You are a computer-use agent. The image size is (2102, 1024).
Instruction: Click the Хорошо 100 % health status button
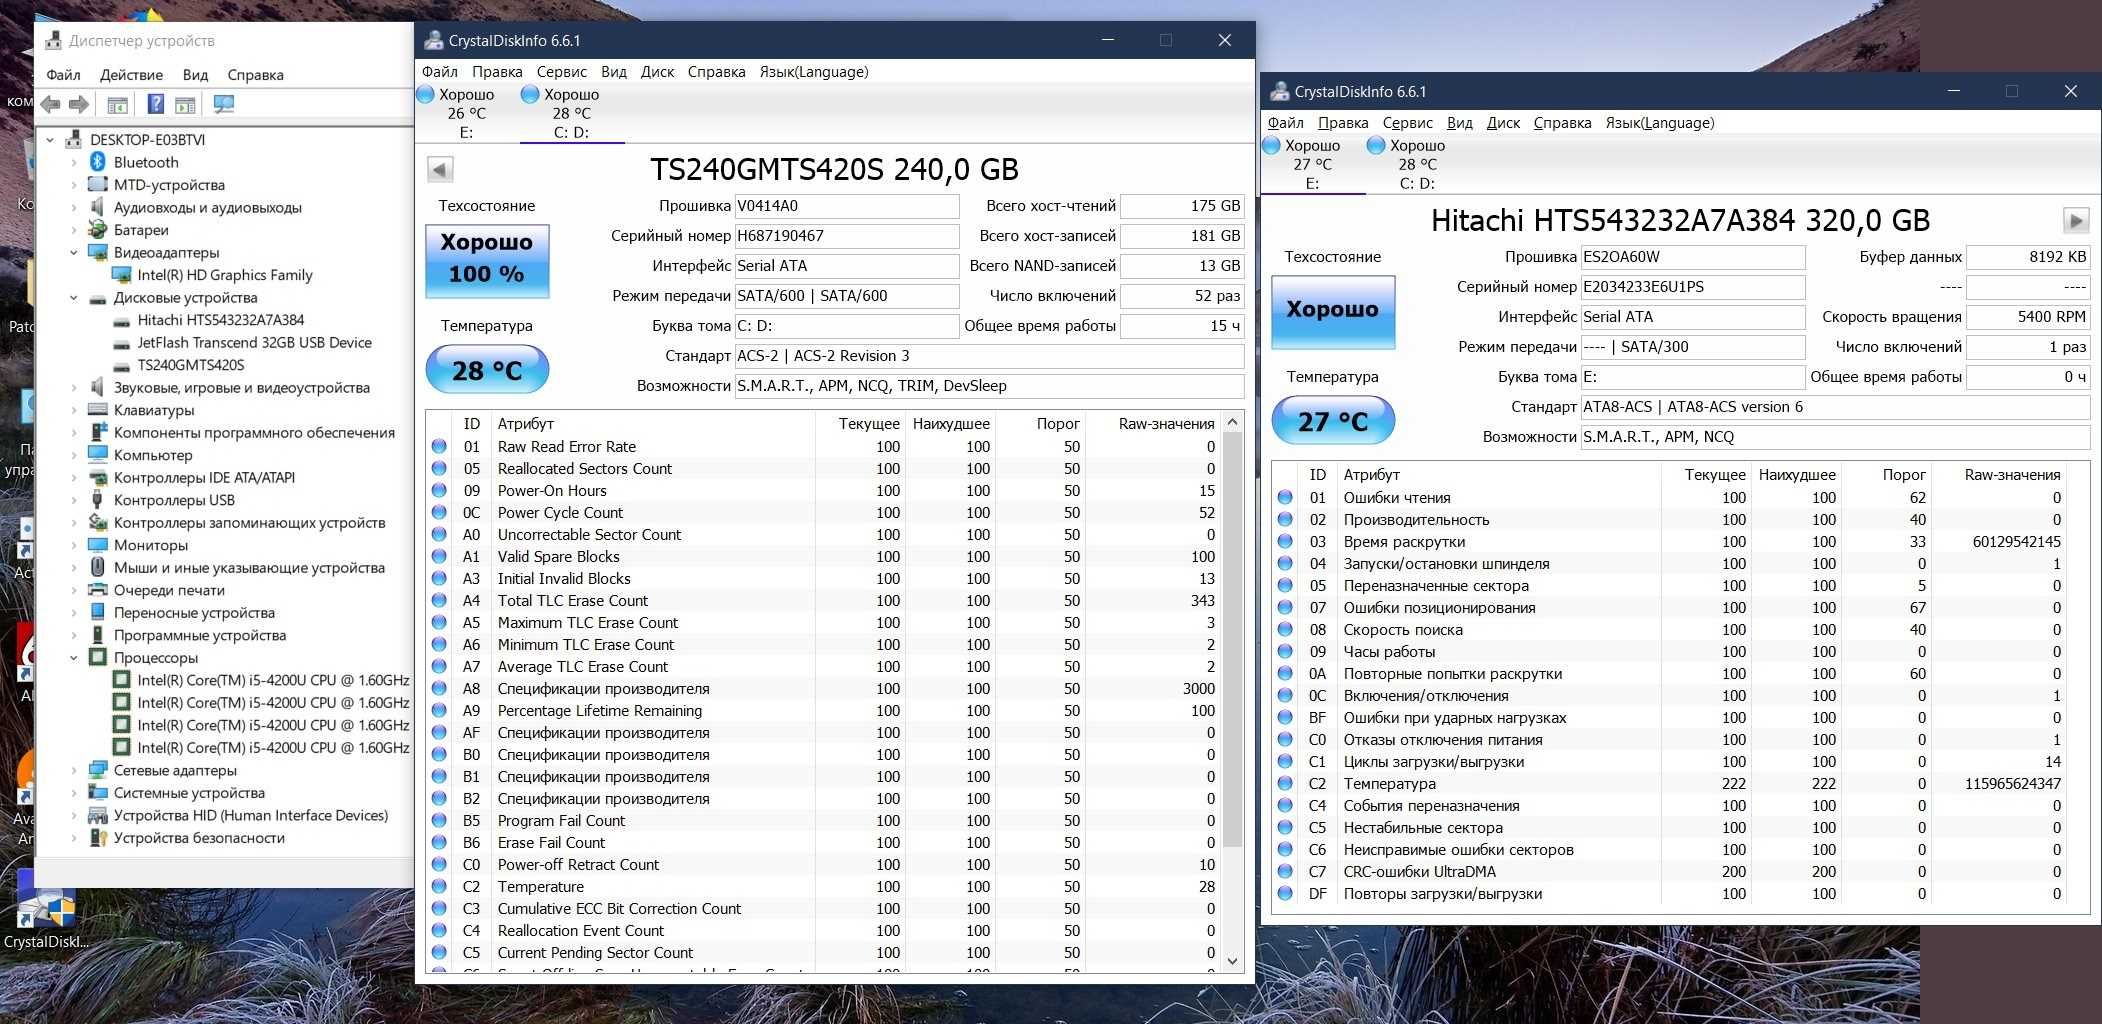(487, 261)
